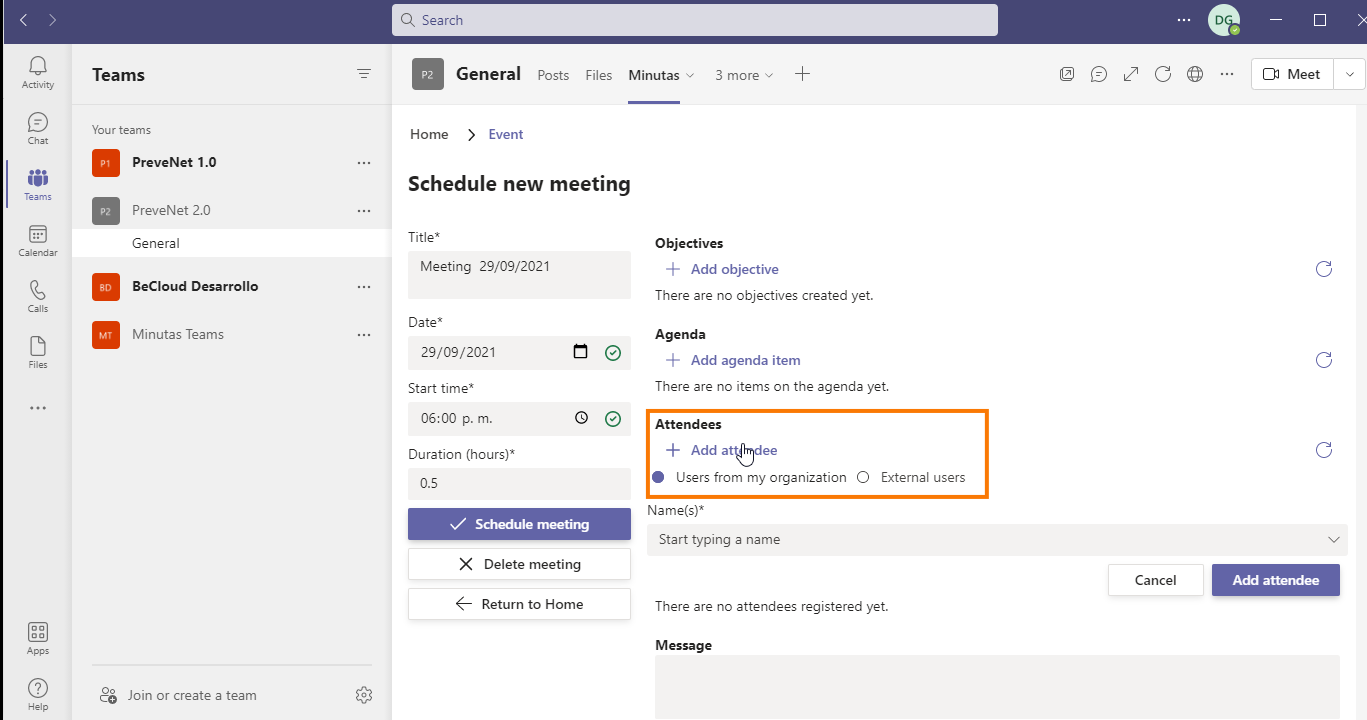Click the Teams list filter icon

coord(364,74)
